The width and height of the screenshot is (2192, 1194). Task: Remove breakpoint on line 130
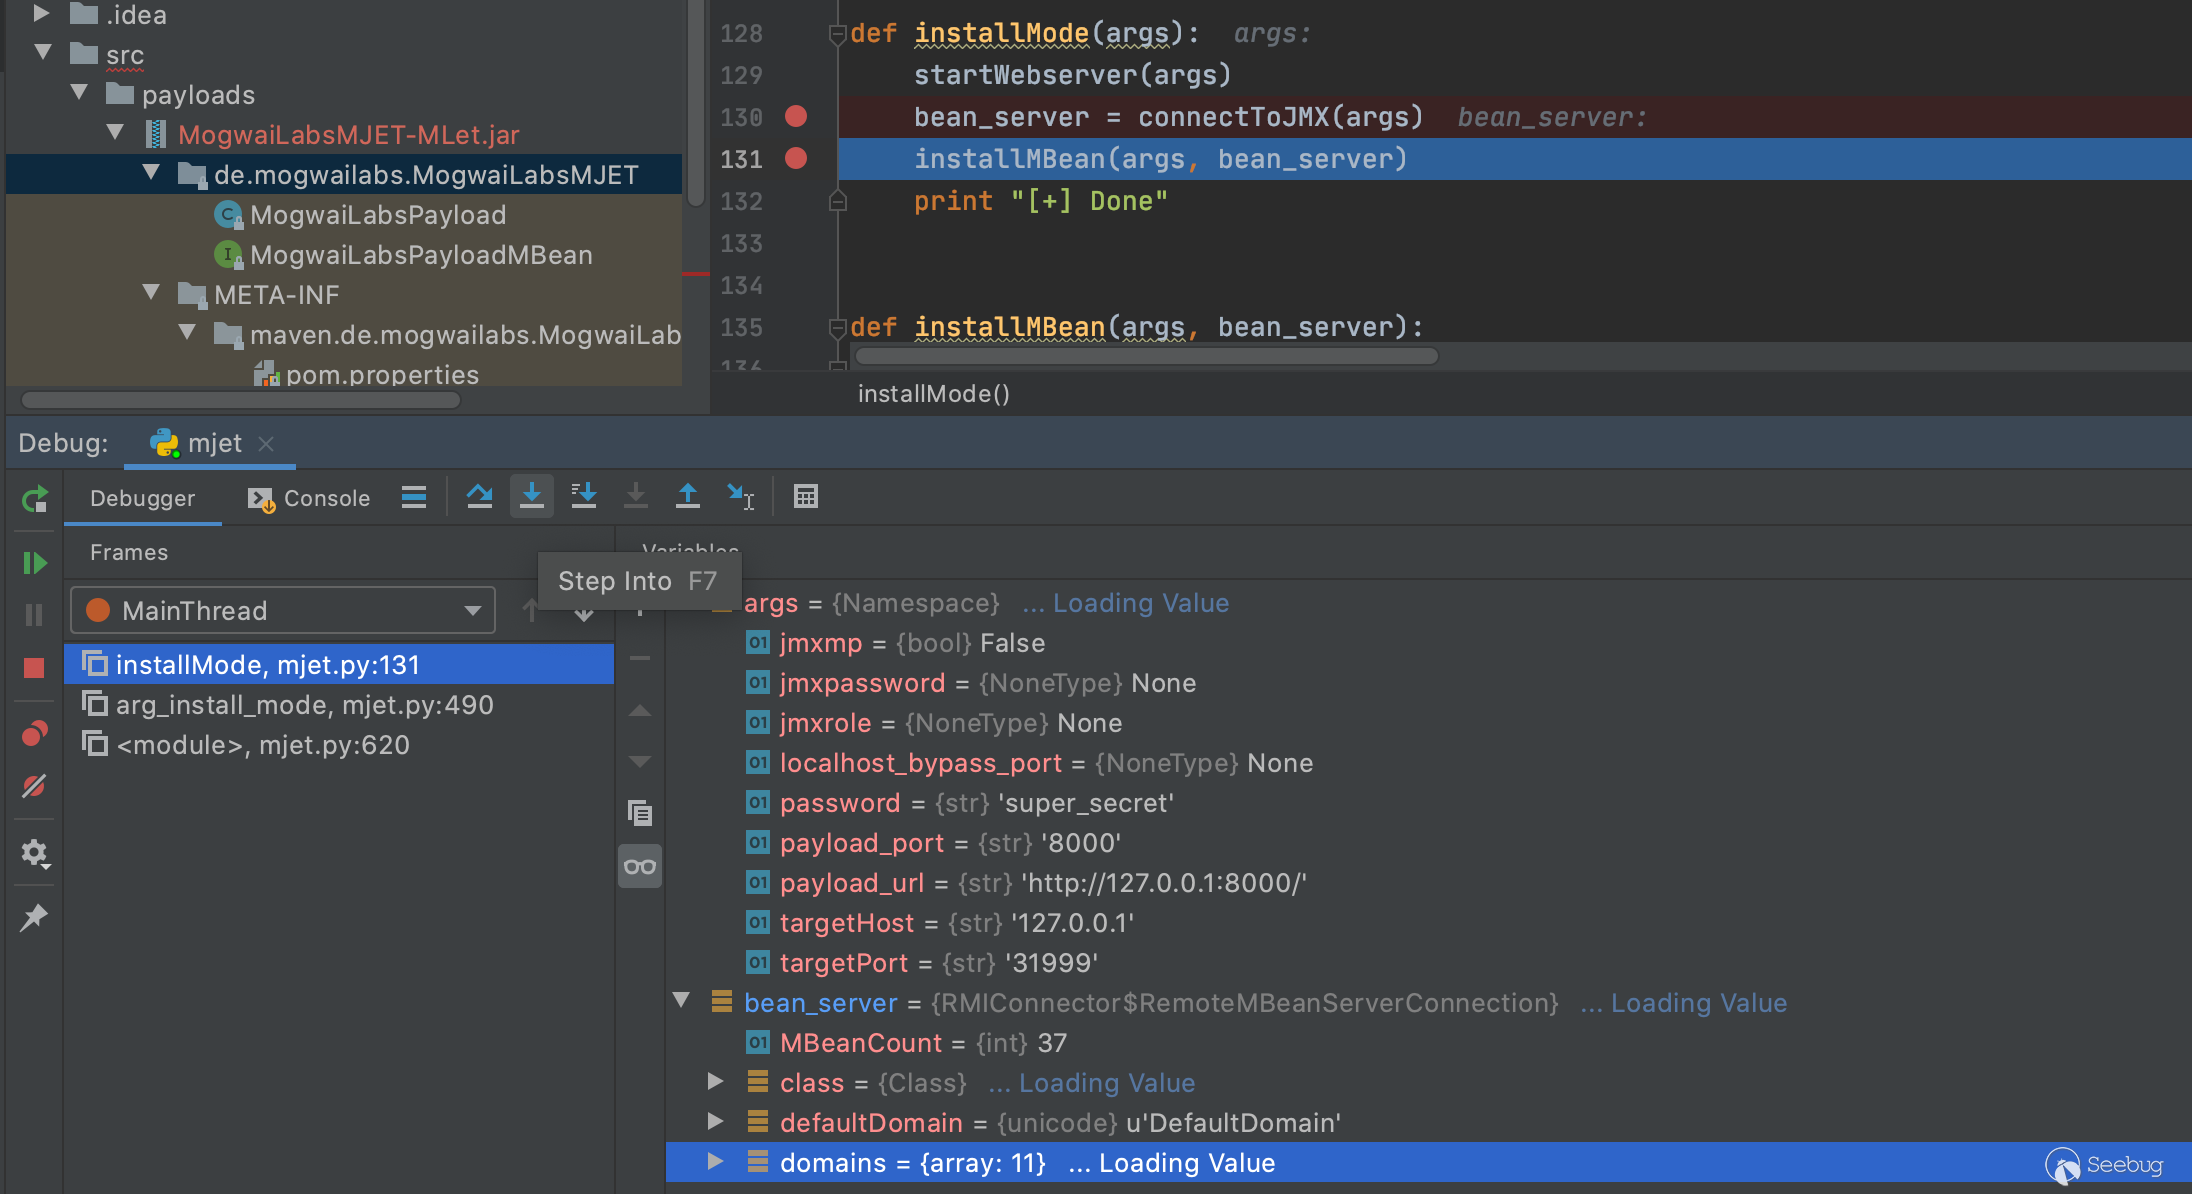(796, 117)
